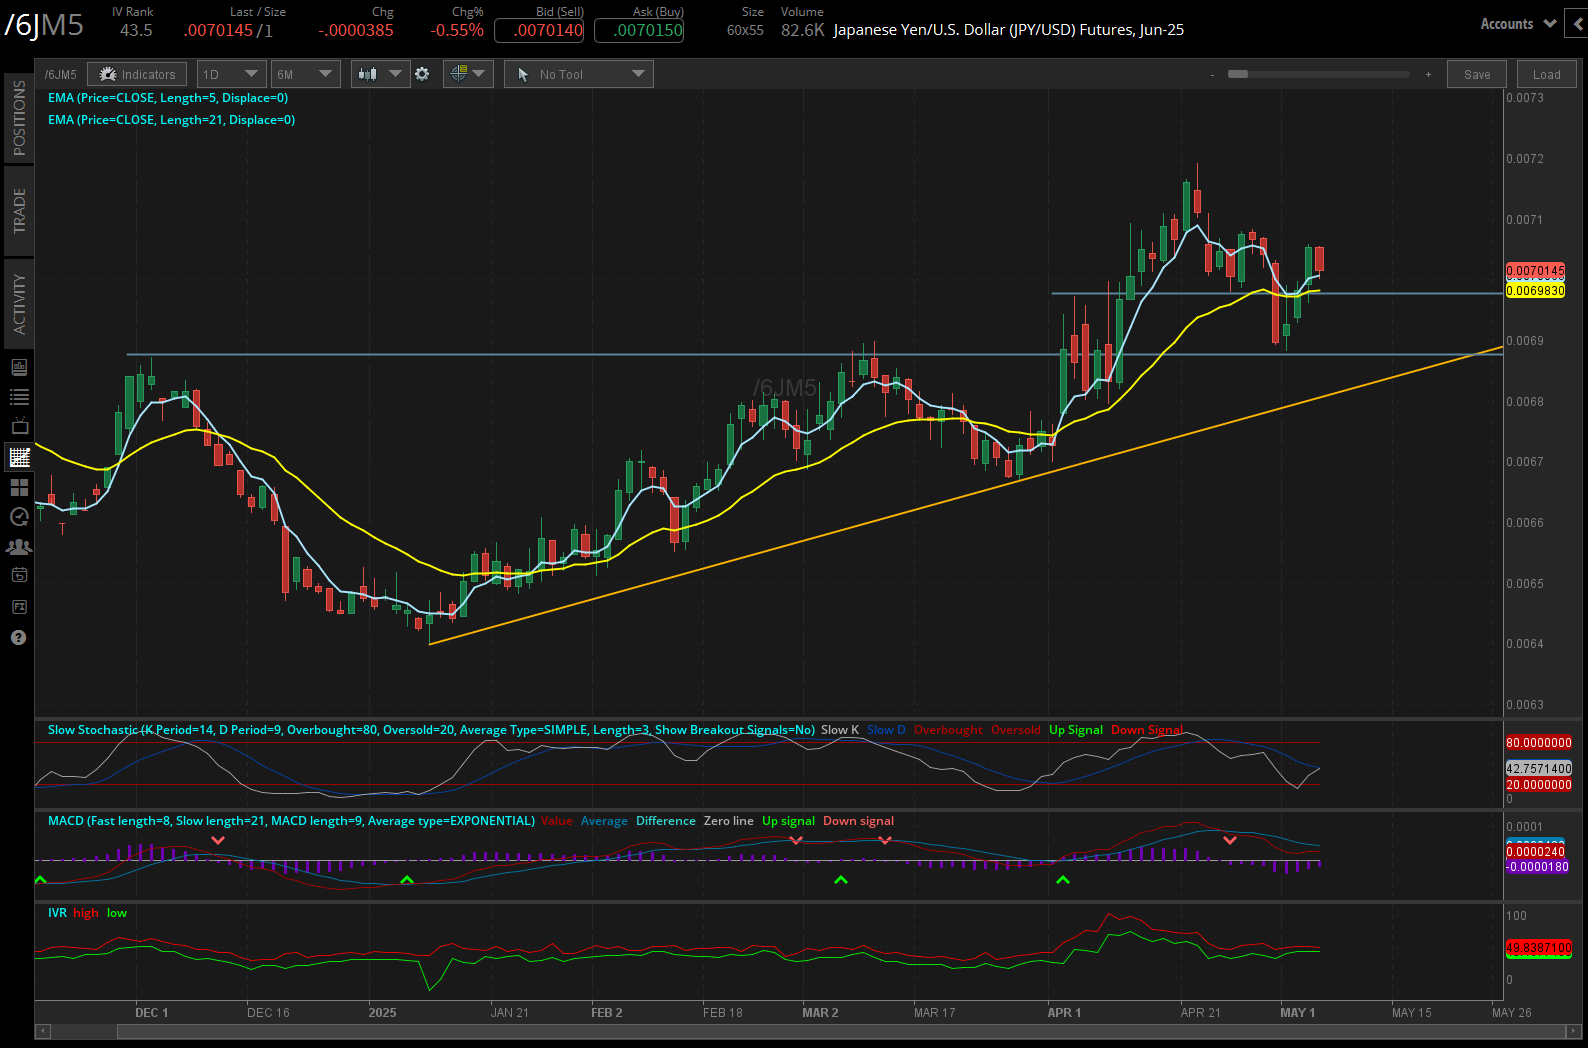Select the chart grid sidebar icon
The image size is (1588, 1048).
(x=19, y=457)
